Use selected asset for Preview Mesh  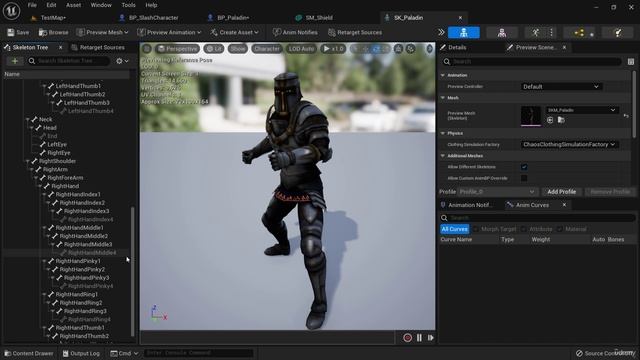click(x=550, y=120)
